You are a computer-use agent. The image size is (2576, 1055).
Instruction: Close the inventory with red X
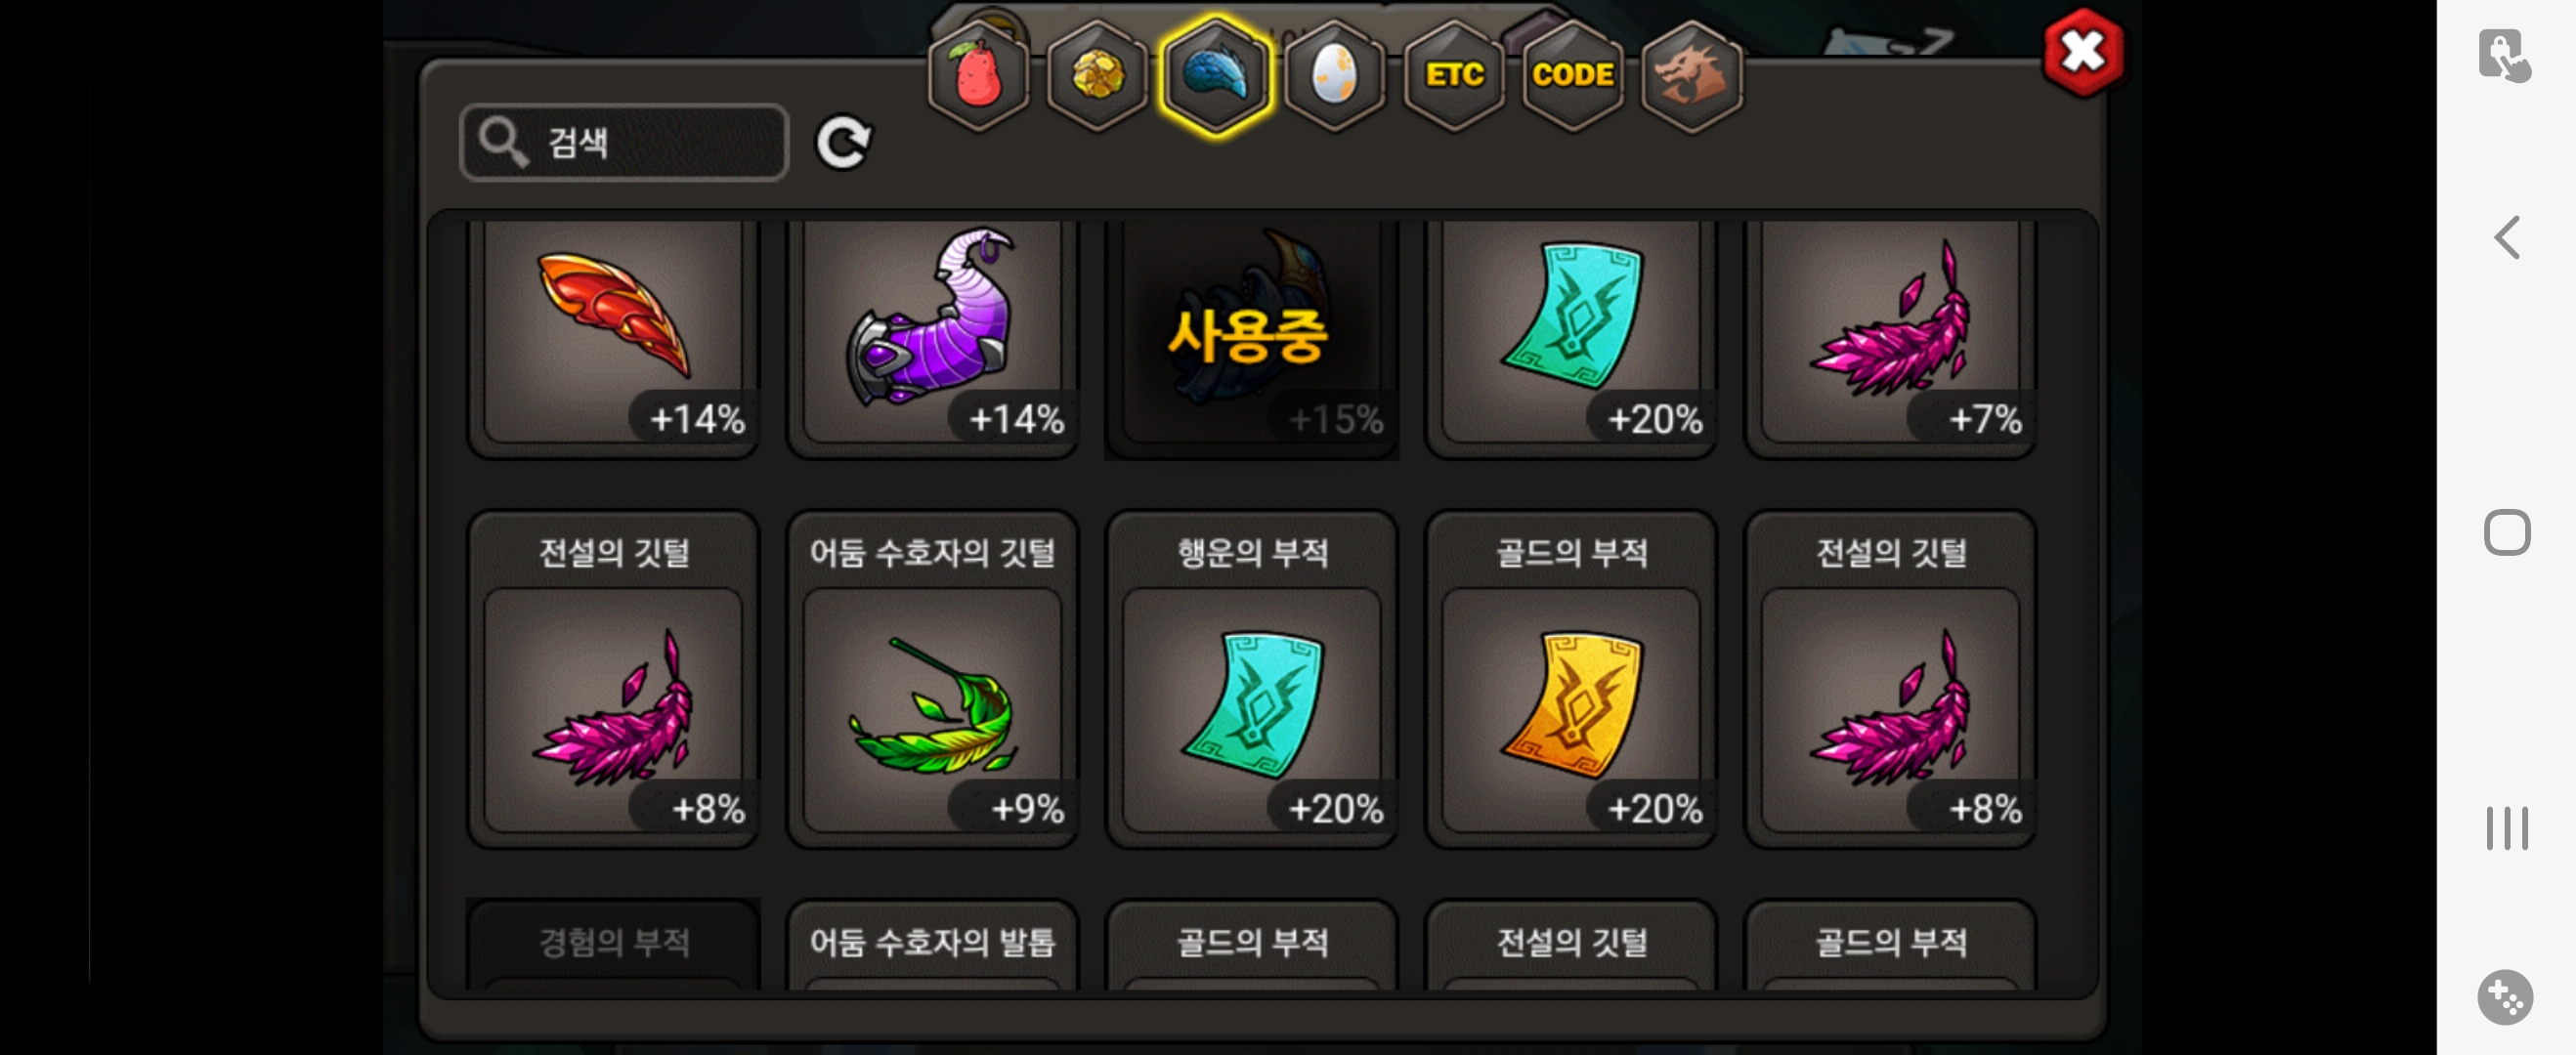[2084, 52]
